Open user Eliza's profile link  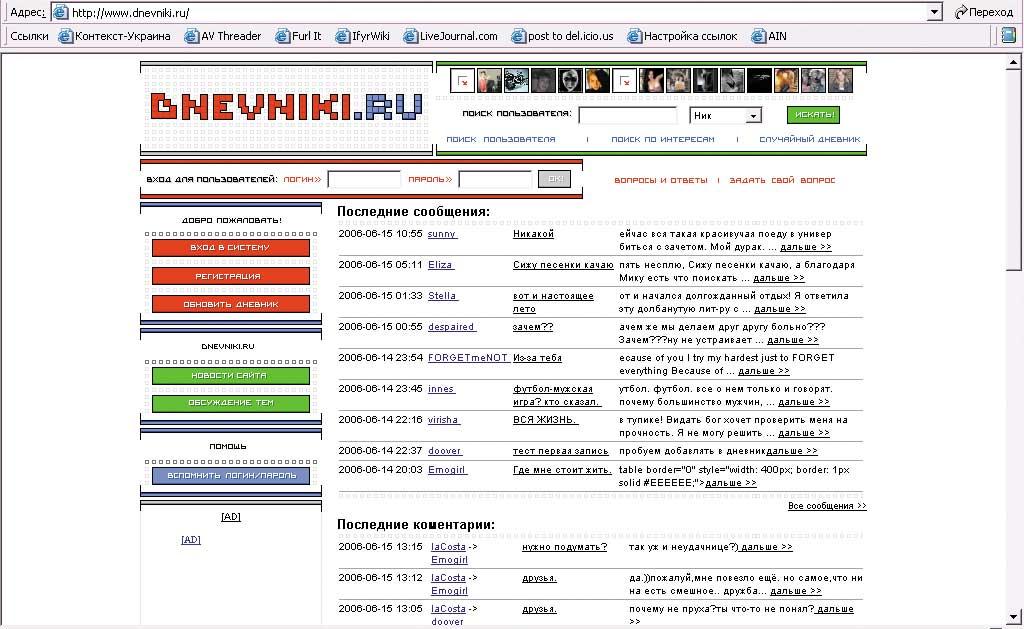click(x=440, y=265)
